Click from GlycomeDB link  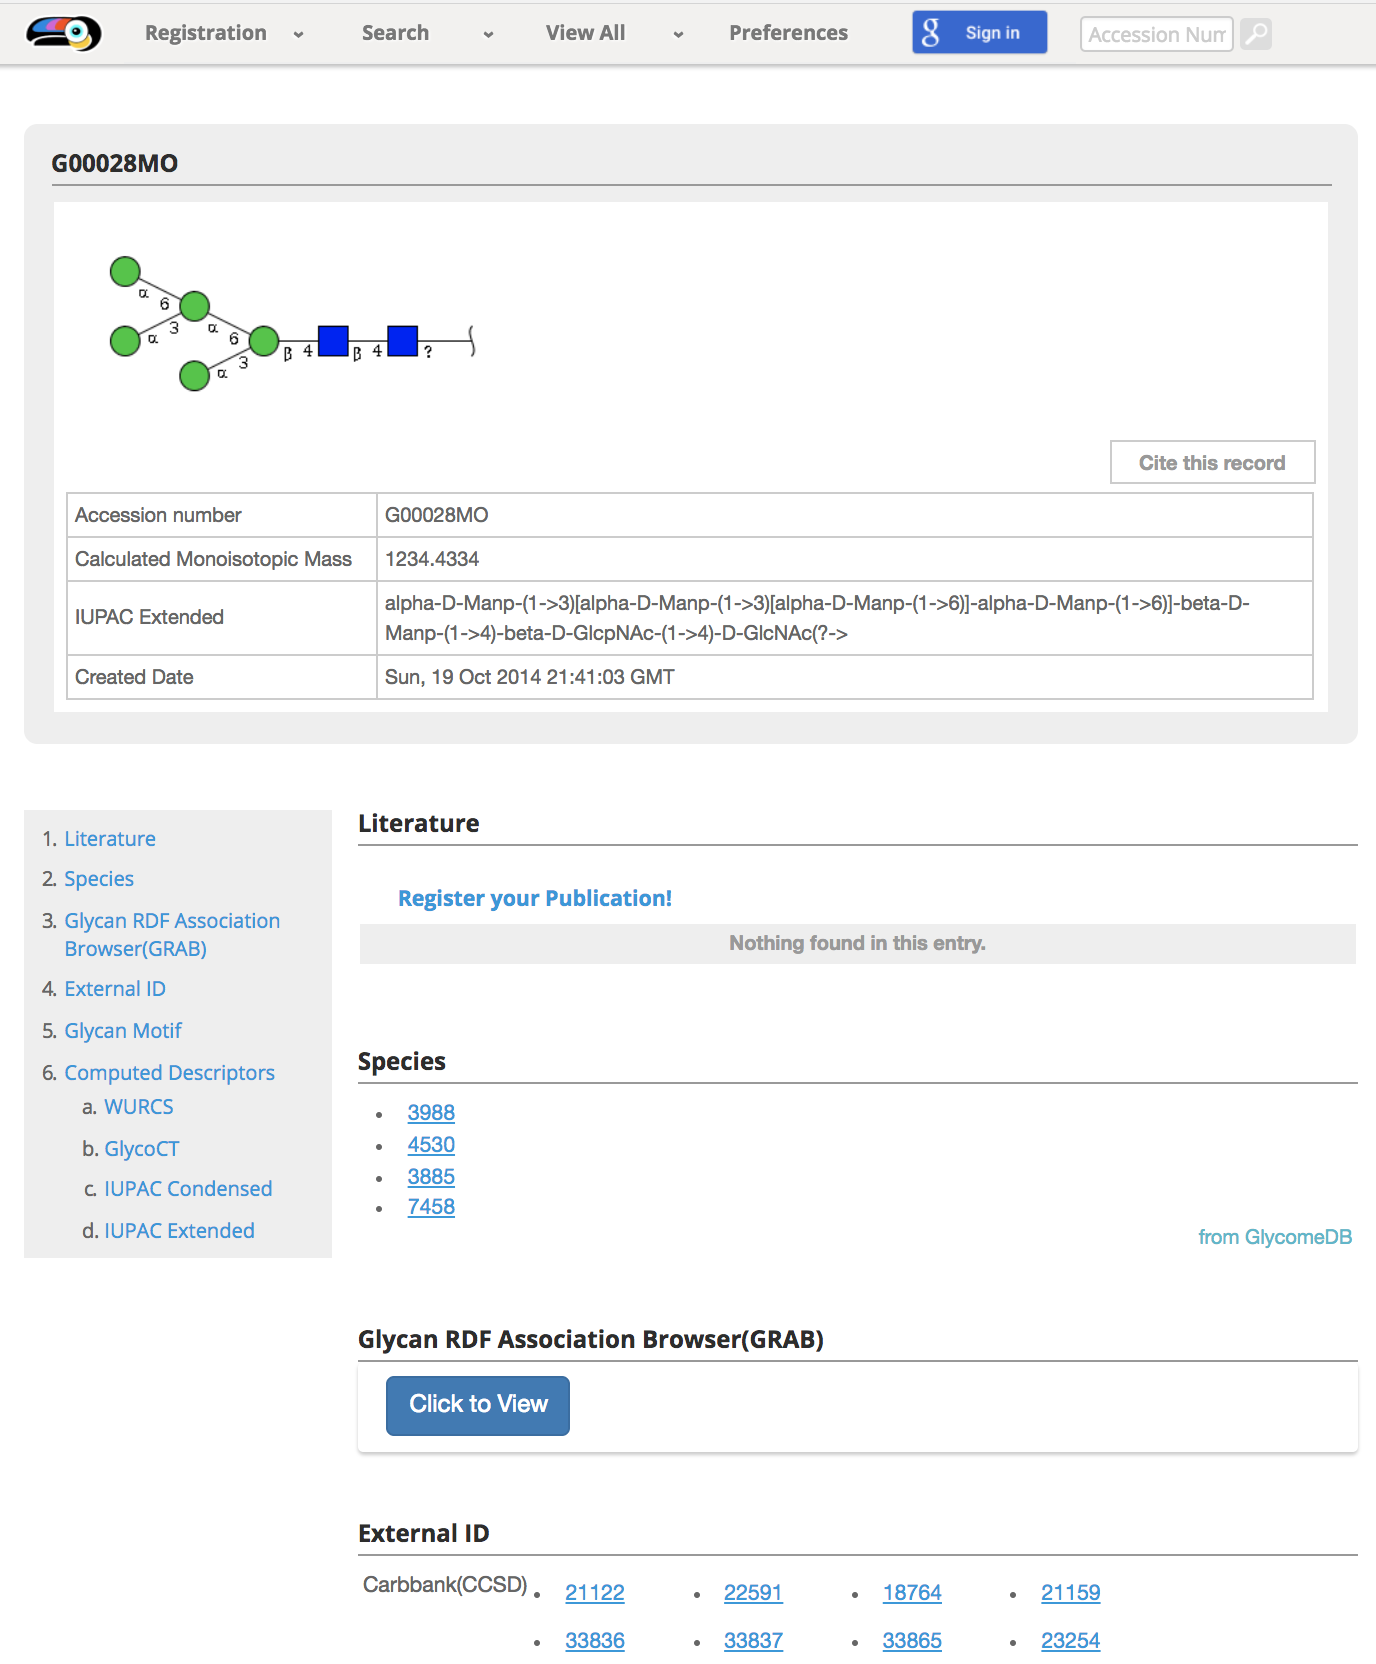[1275, 1237]
